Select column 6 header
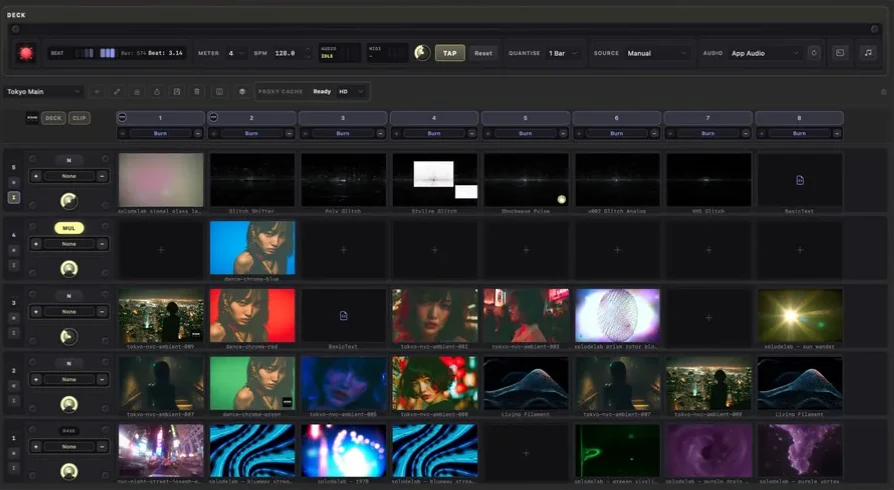The width and height of the screenshot is (894, 490). point(616,118)
